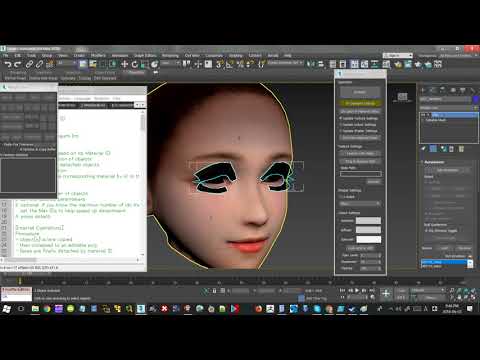Click the Browse button below Strip Path field

coord(373,182)
